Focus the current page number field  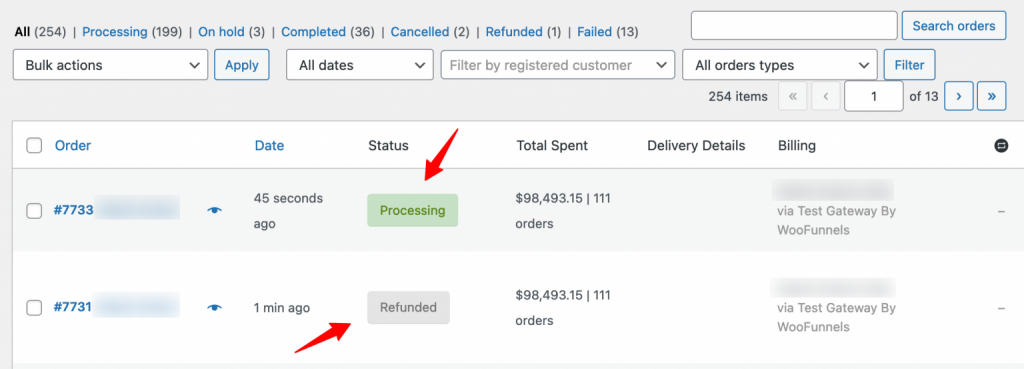(x=874, y=97)
